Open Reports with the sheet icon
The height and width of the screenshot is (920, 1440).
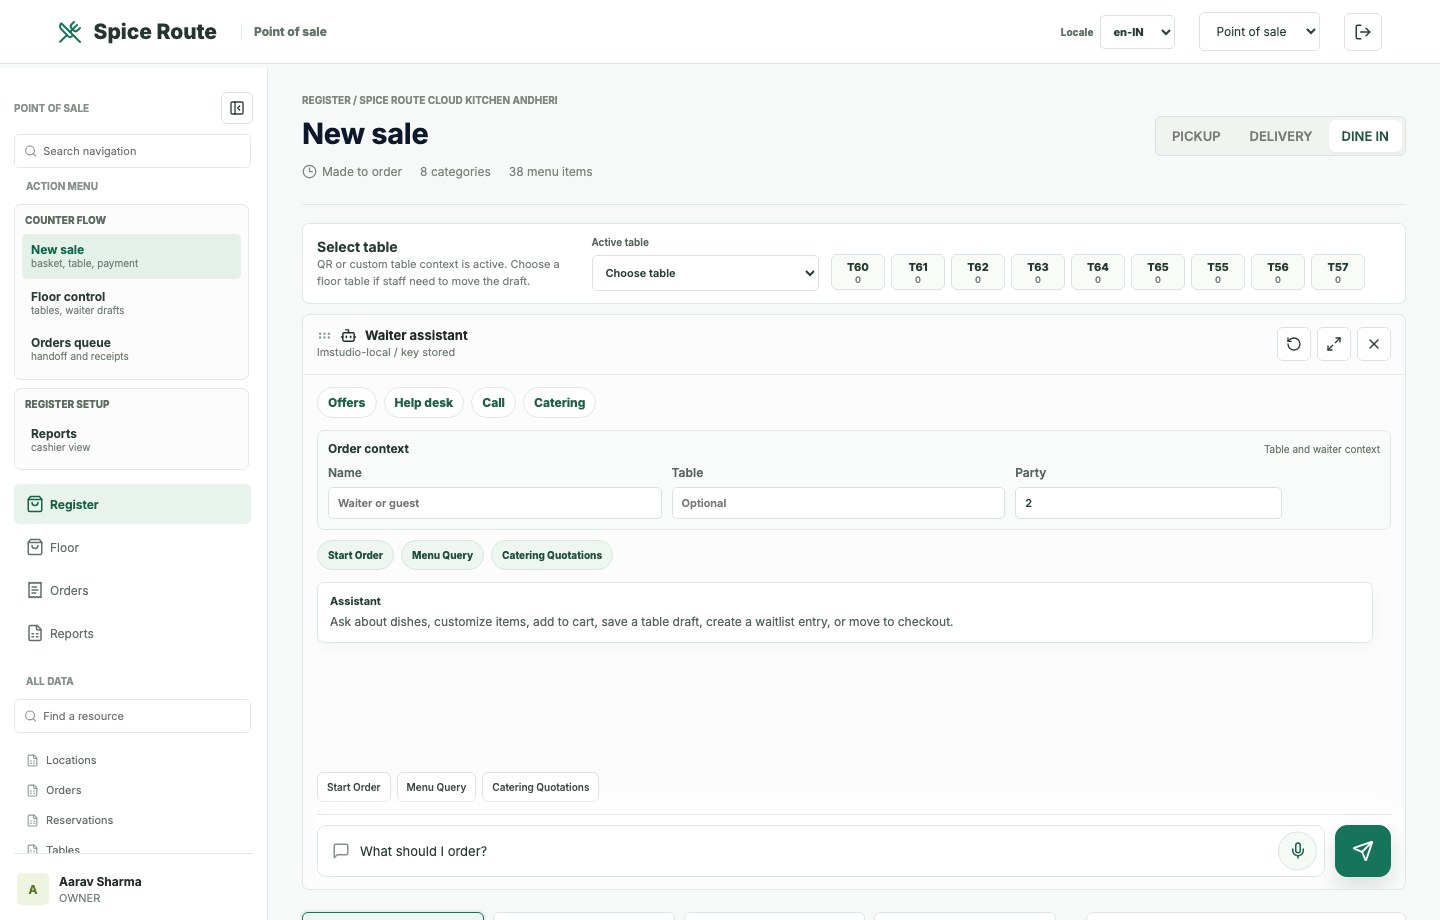coord(132,633)
